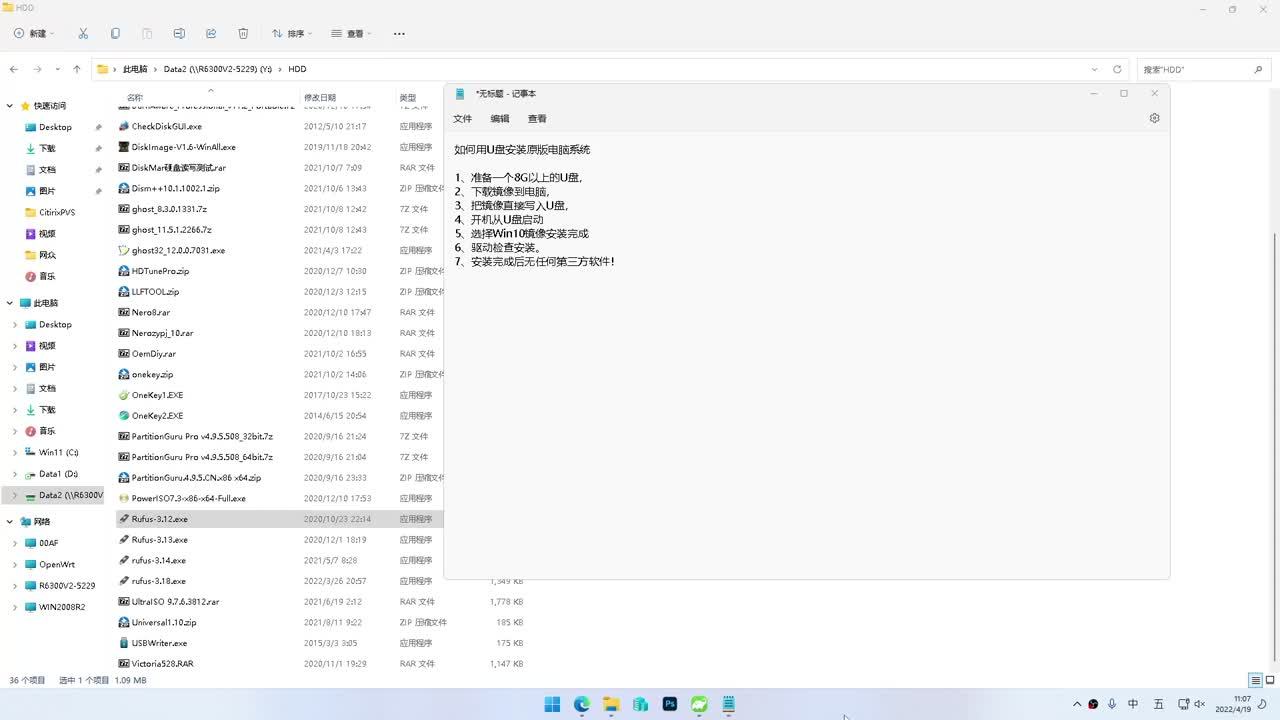Click the Cut scissors icon in toolbar

pos(83,33)
